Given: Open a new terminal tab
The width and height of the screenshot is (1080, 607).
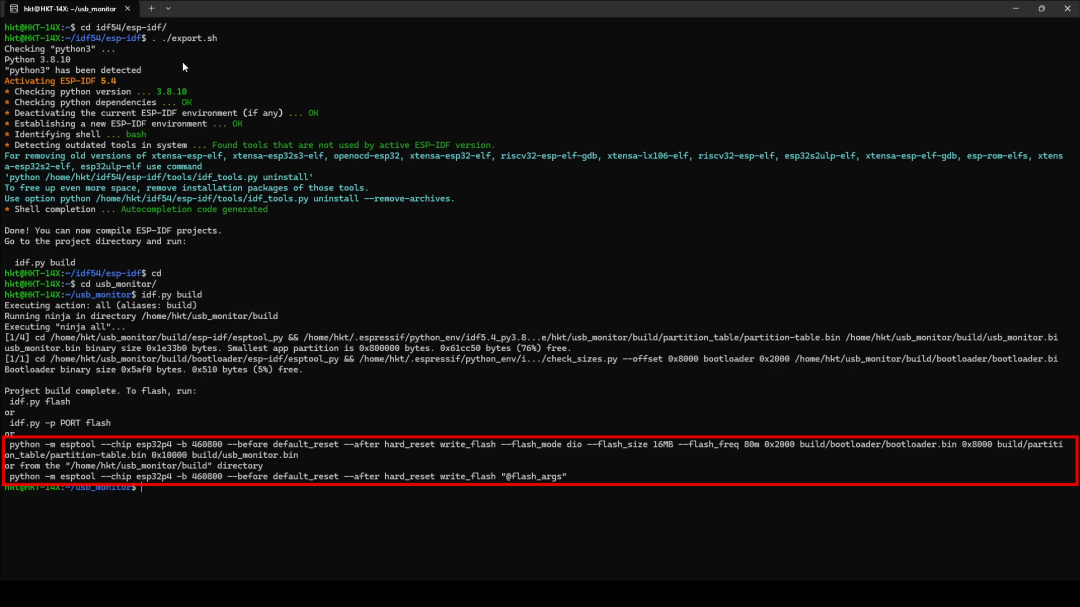Looking at the screenshot, I should [151, 8].
